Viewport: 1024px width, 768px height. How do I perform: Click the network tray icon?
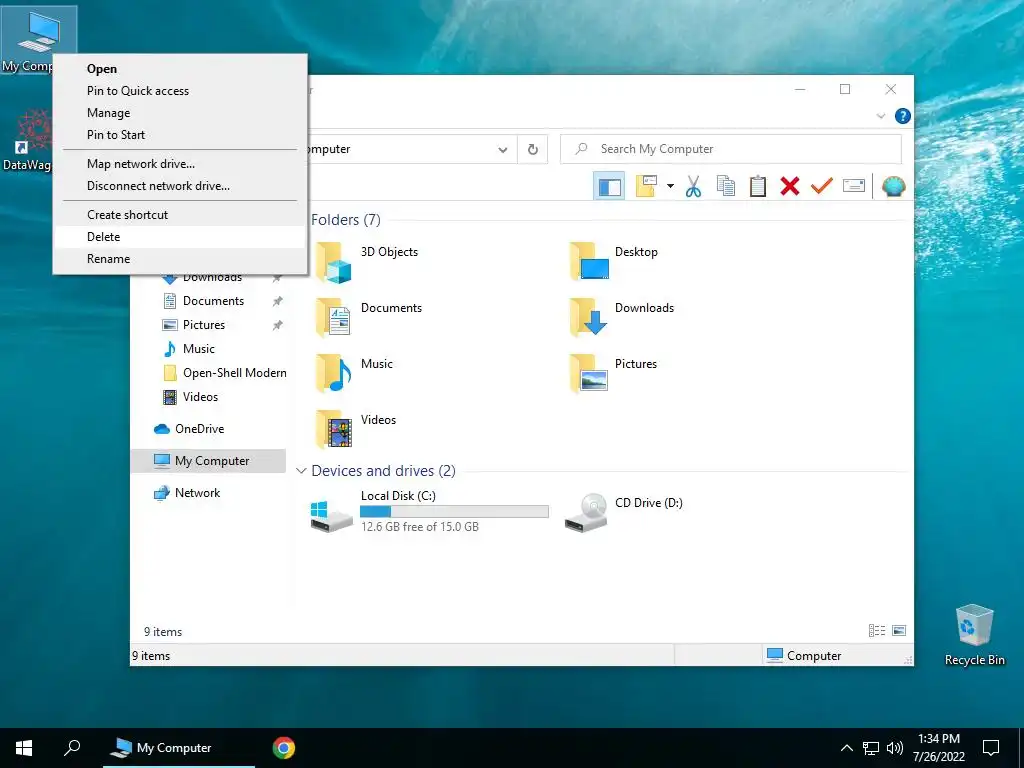point(871,748)
